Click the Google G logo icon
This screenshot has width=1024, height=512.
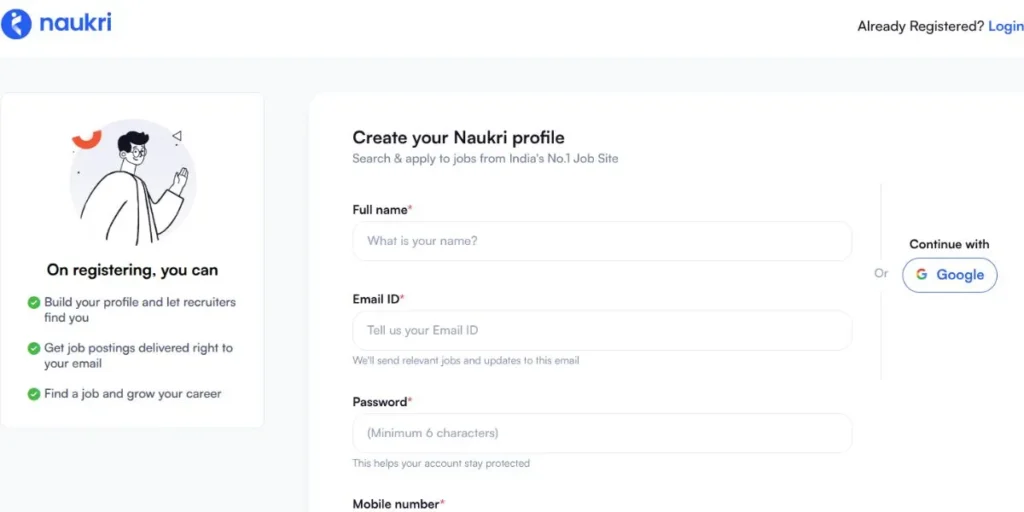[921, 275]
